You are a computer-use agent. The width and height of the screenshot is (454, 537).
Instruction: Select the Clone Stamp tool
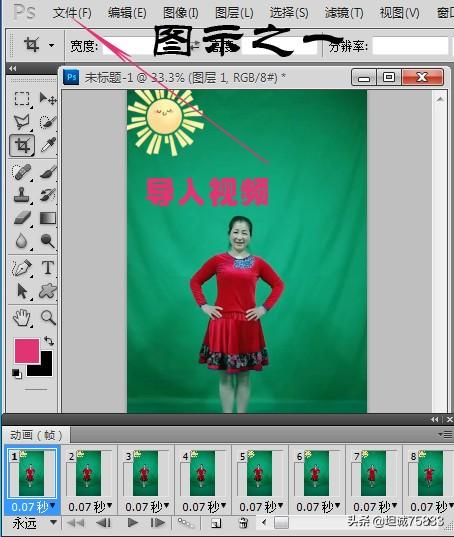click(x=22, y=195)
